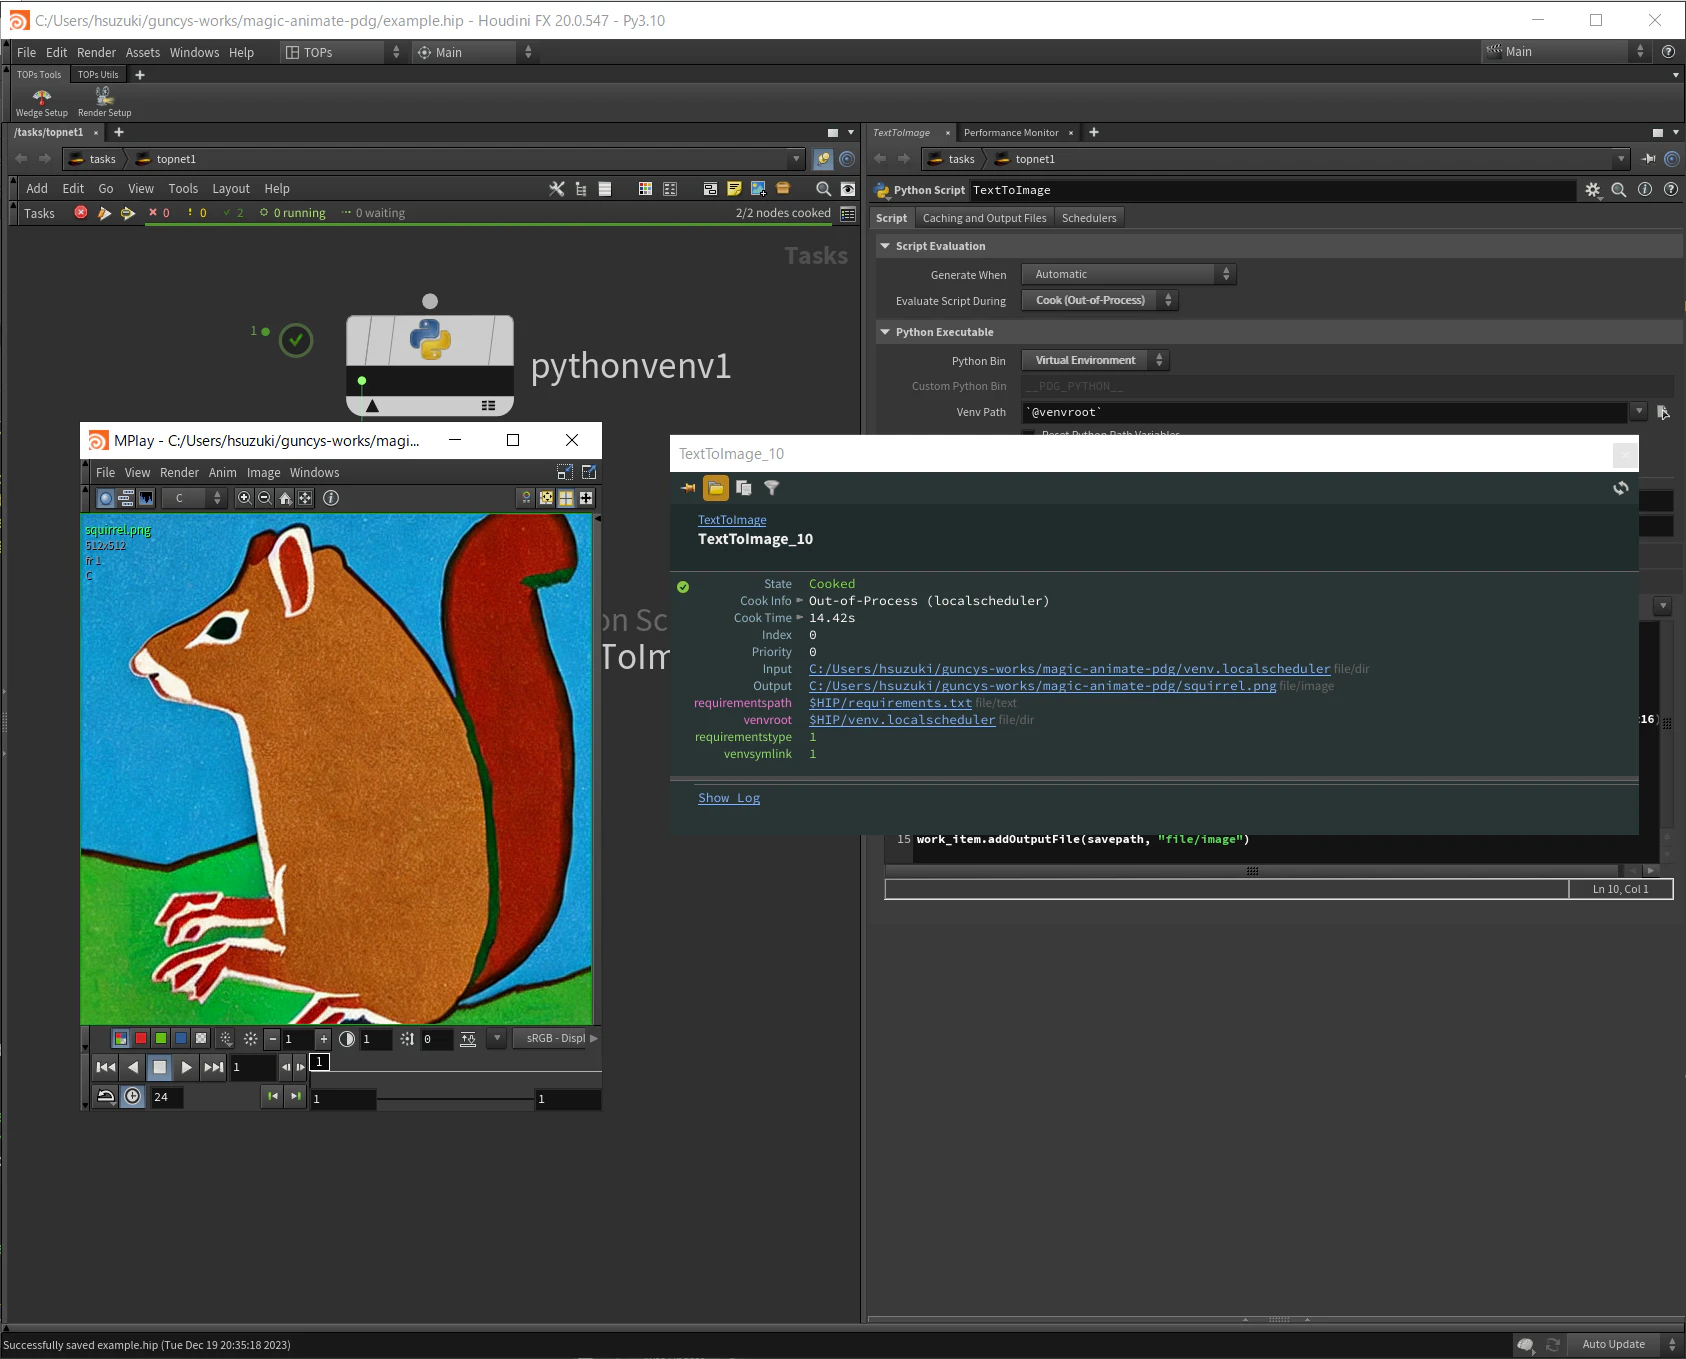This screenshot has width=1686, height=1359.
Task: Click the color palette icon in network toolbar
Action: tap(645, 188)
